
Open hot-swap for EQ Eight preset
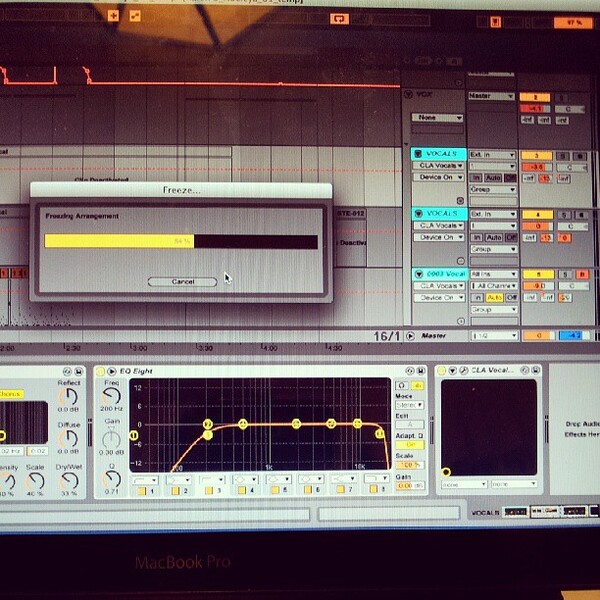[x=410, y=371]
